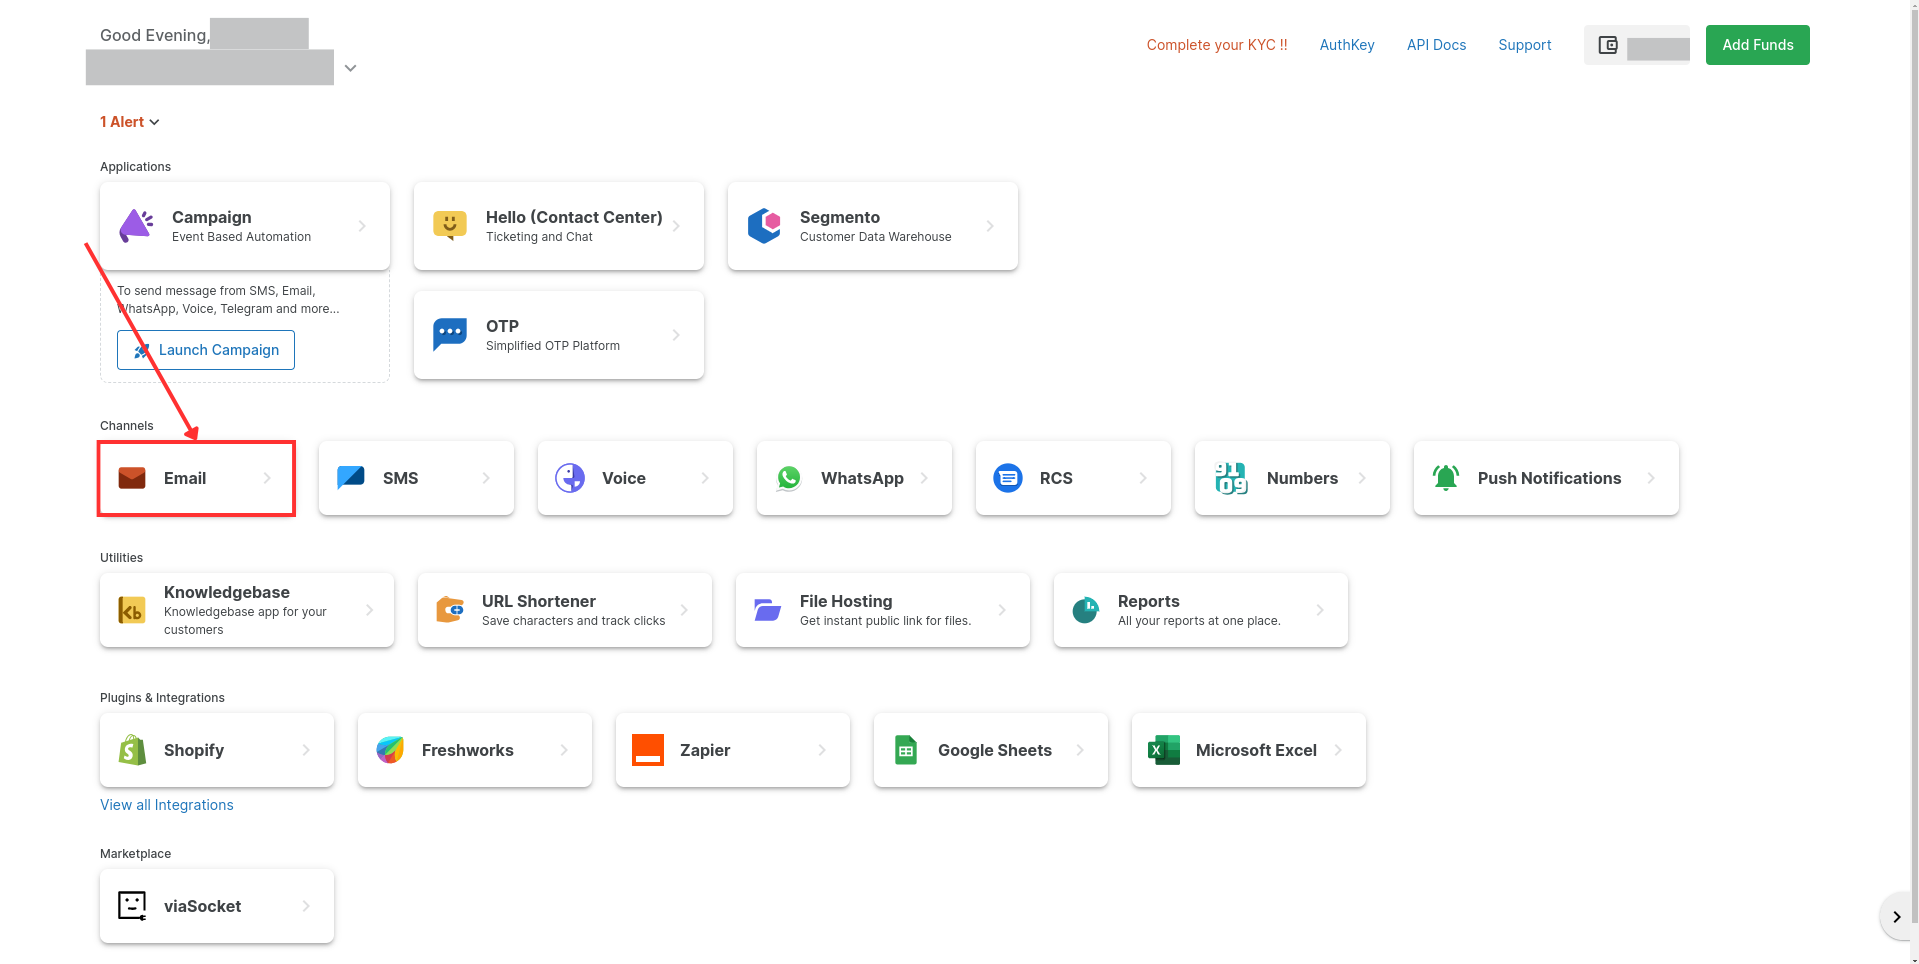Click the Shopify bag icon
This screenshot has width=1919, height=964.
(x=132, y=750)
